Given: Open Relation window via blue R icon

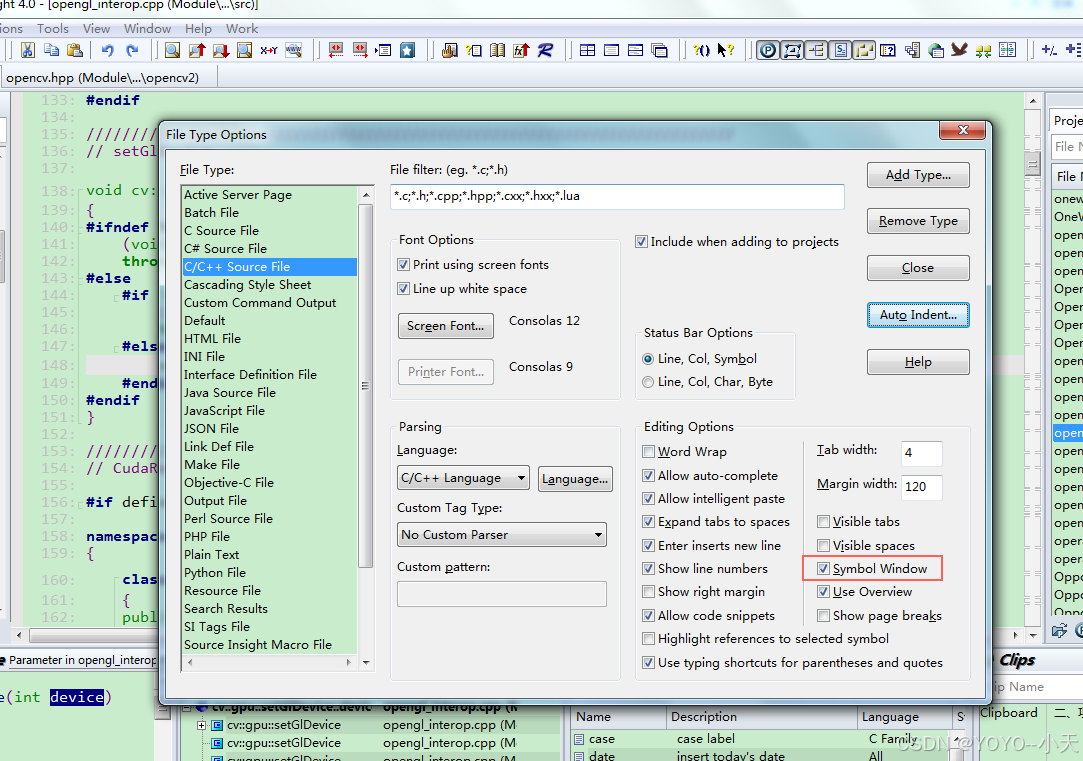Looking at the screenshot, I should click(x=546, y=50).
